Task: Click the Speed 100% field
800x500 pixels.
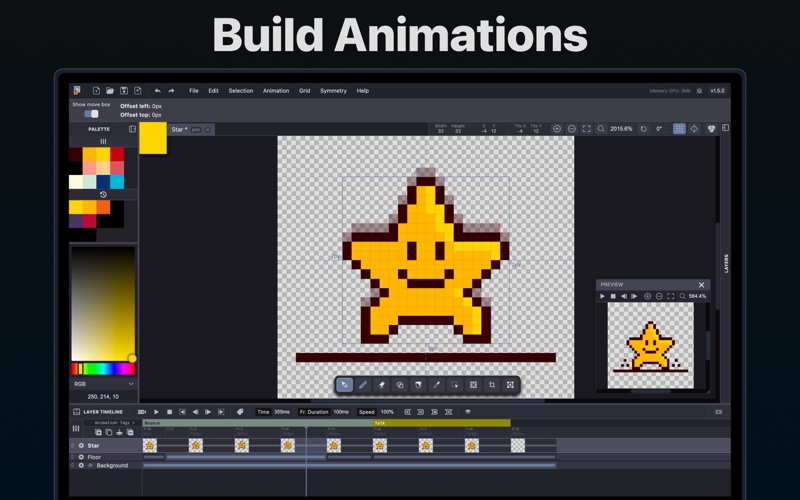Action: (387, 412)
